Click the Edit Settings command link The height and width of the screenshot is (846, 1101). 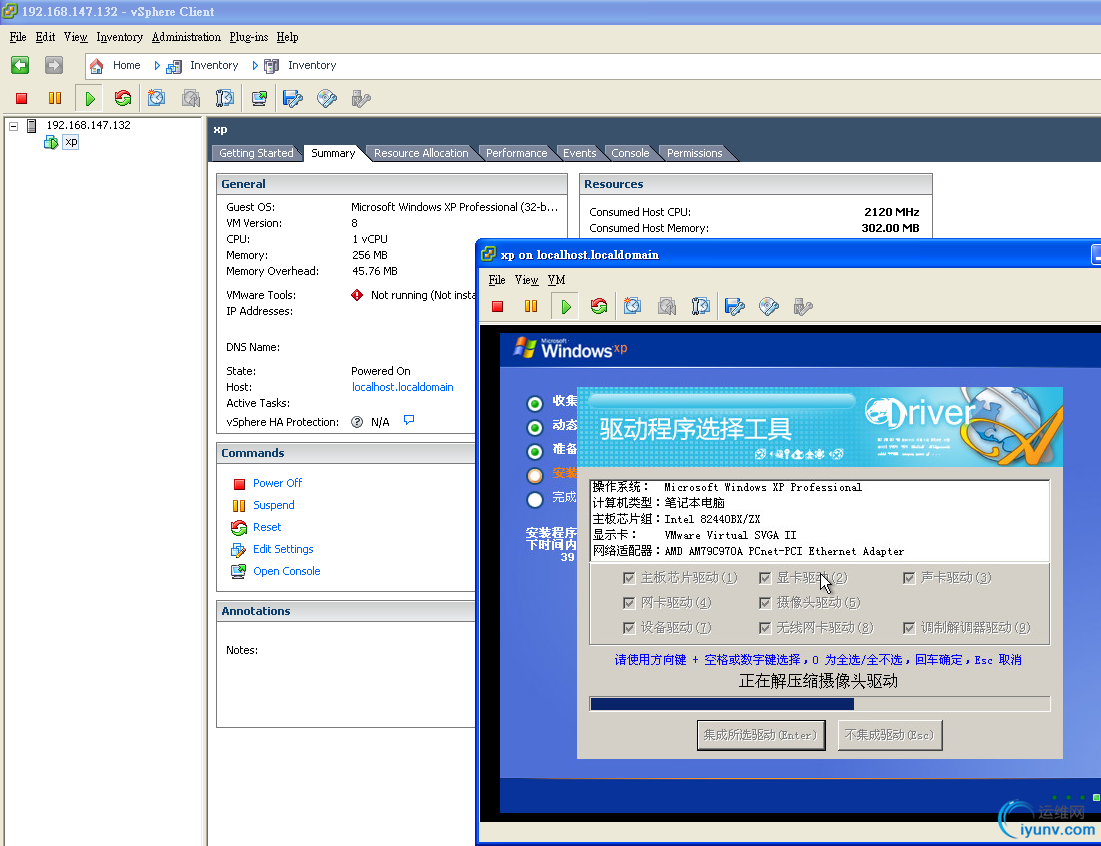283,549
